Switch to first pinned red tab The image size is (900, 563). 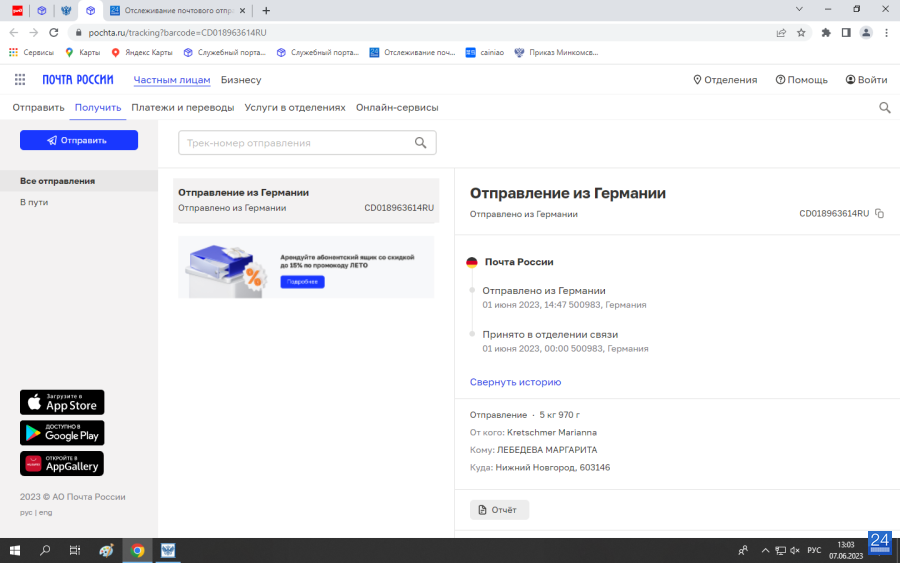(17, 10)
